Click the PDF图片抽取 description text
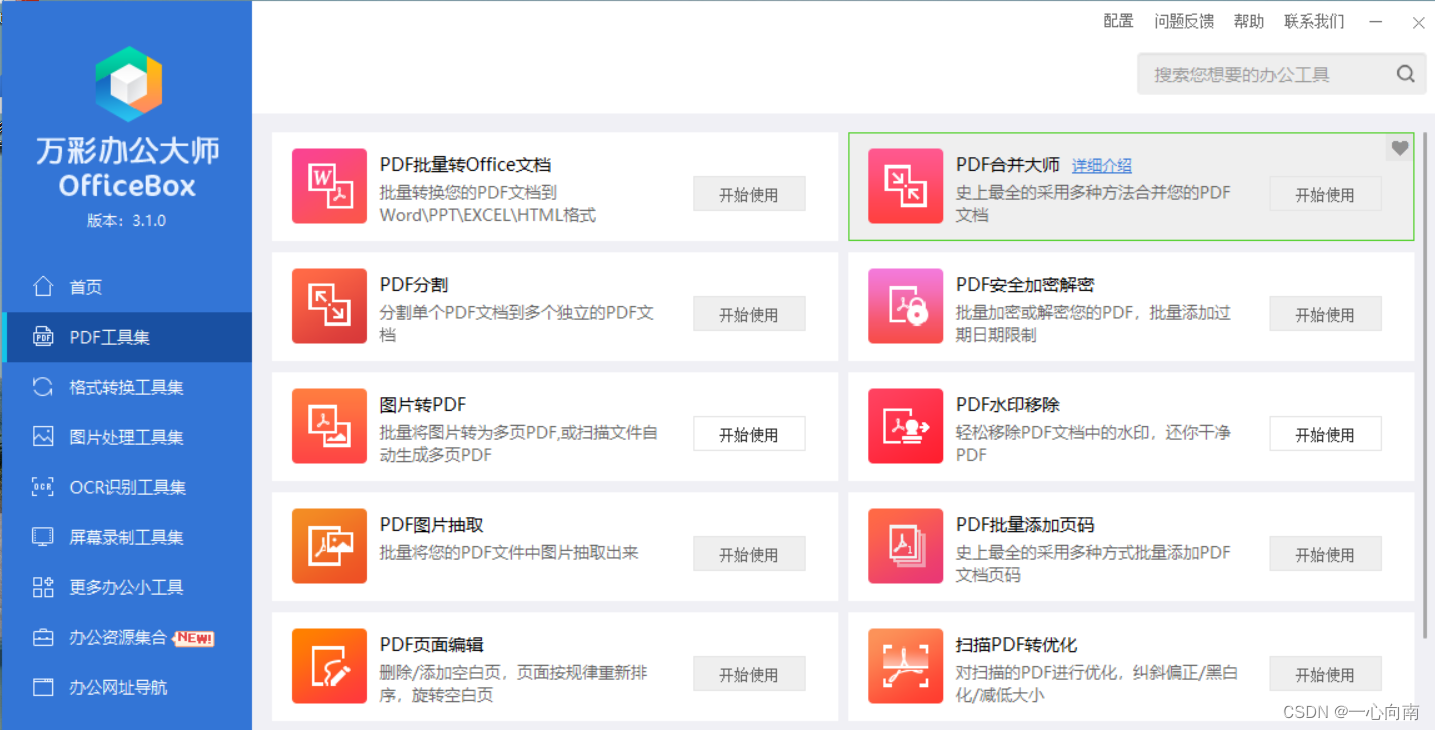This screenshot has height=730, width=1435. [509, 552]
